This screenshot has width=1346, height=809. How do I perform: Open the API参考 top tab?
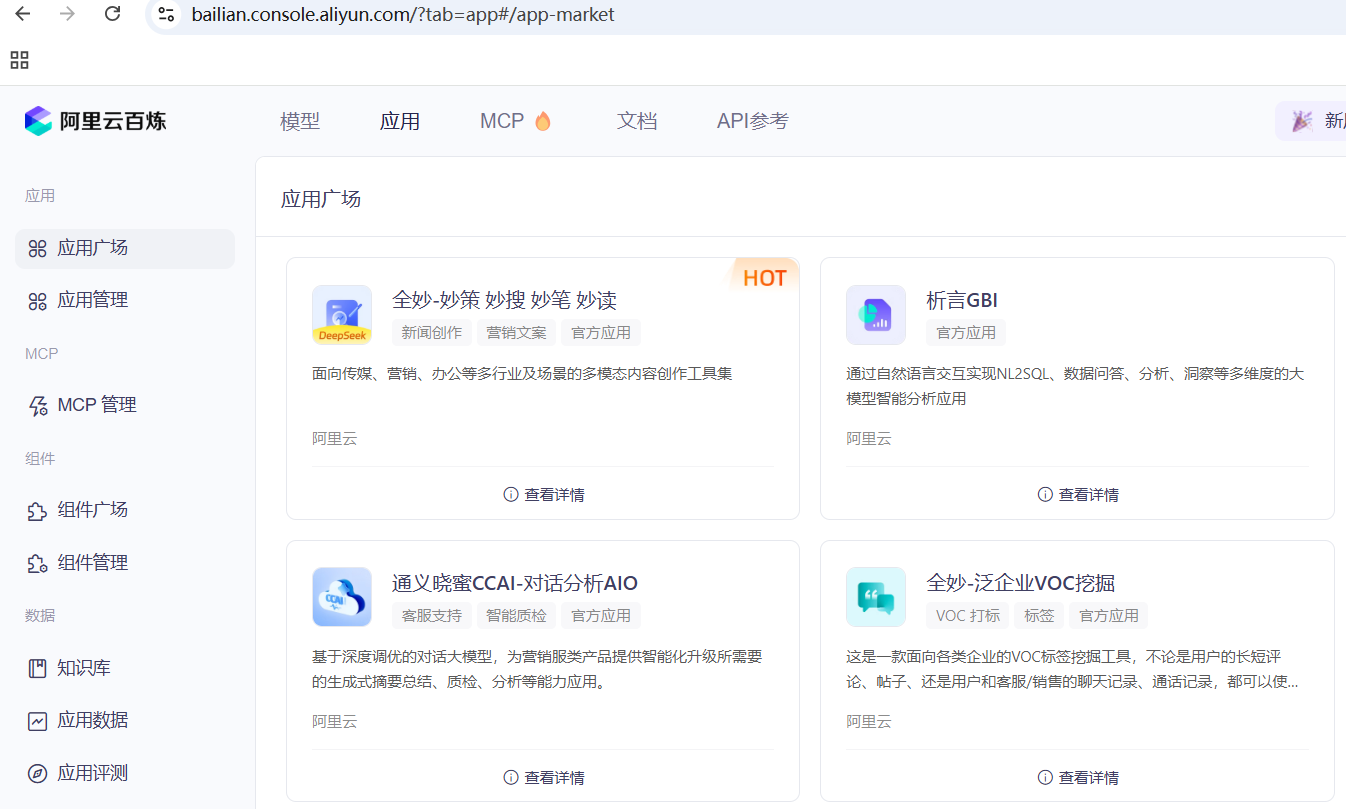pyautogui.click(x=753, y=121)
